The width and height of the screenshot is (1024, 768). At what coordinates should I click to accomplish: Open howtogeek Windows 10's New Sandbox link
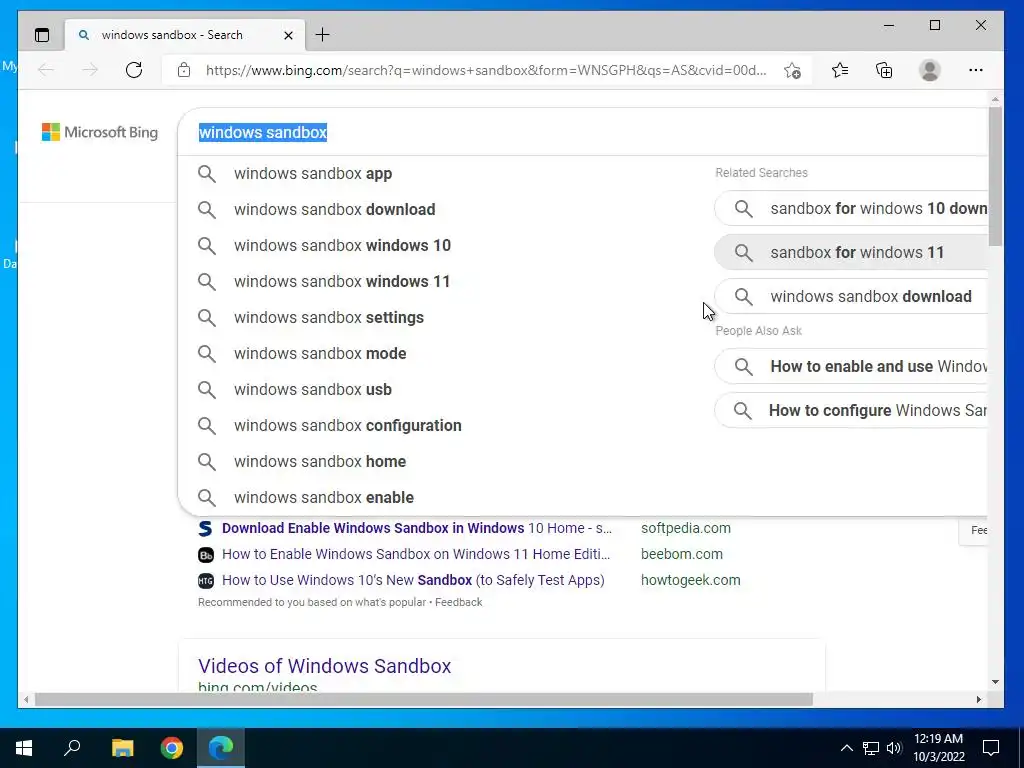pos(413,580)
